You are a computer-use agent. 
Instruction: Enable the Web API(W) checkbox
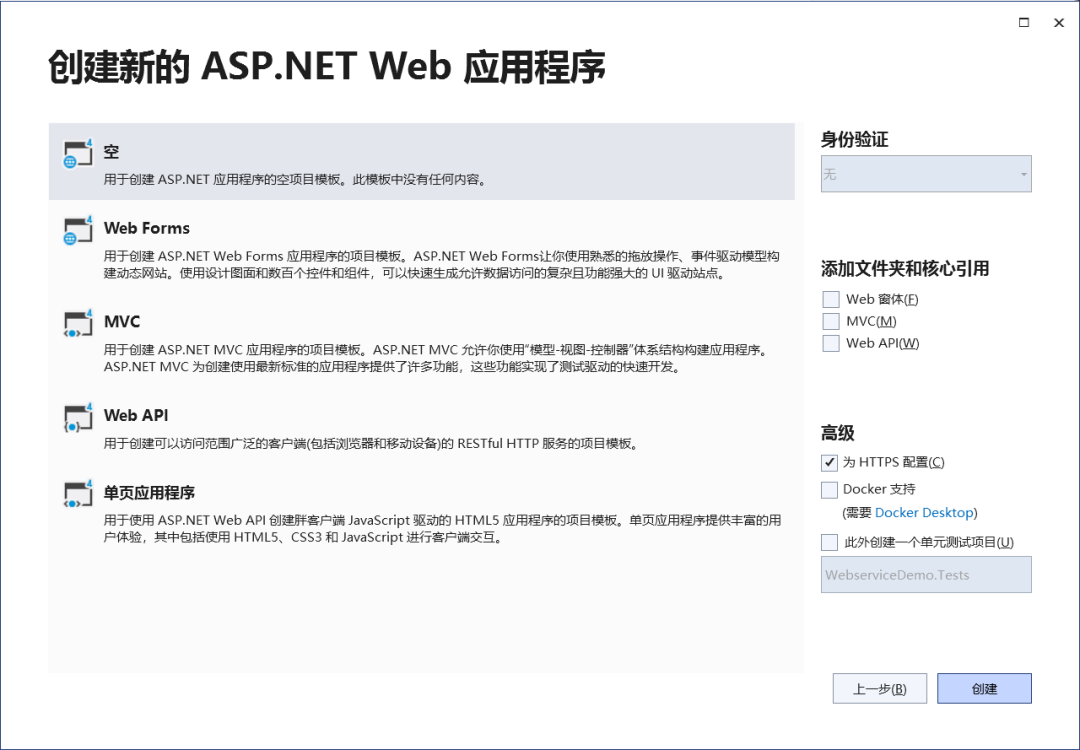pyautogui.click(x=831, y=343)
